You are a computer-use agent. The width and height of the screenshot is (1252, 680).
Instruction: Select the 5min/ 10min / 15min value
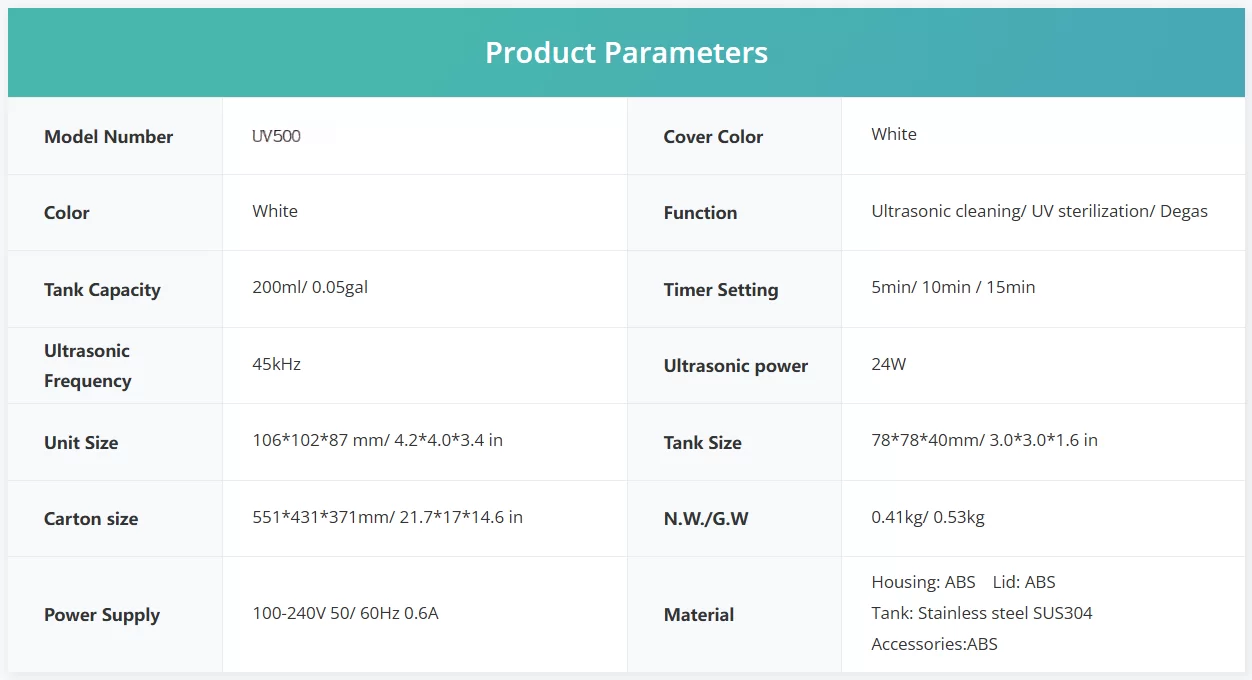coord(953,287)
